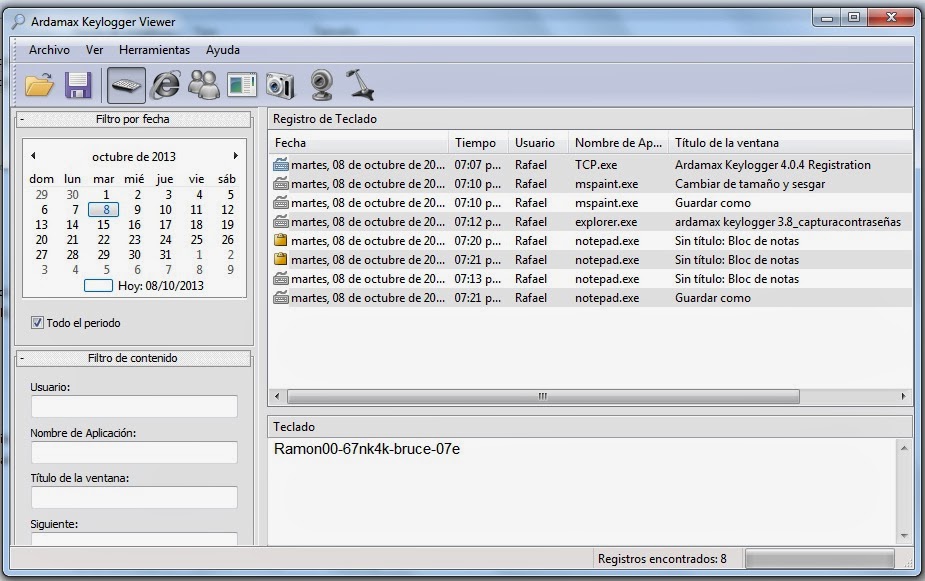925x581 pixels.
Task: Click horizontal scrollbar thumb of log list
Action: click(x=543, y=396)
